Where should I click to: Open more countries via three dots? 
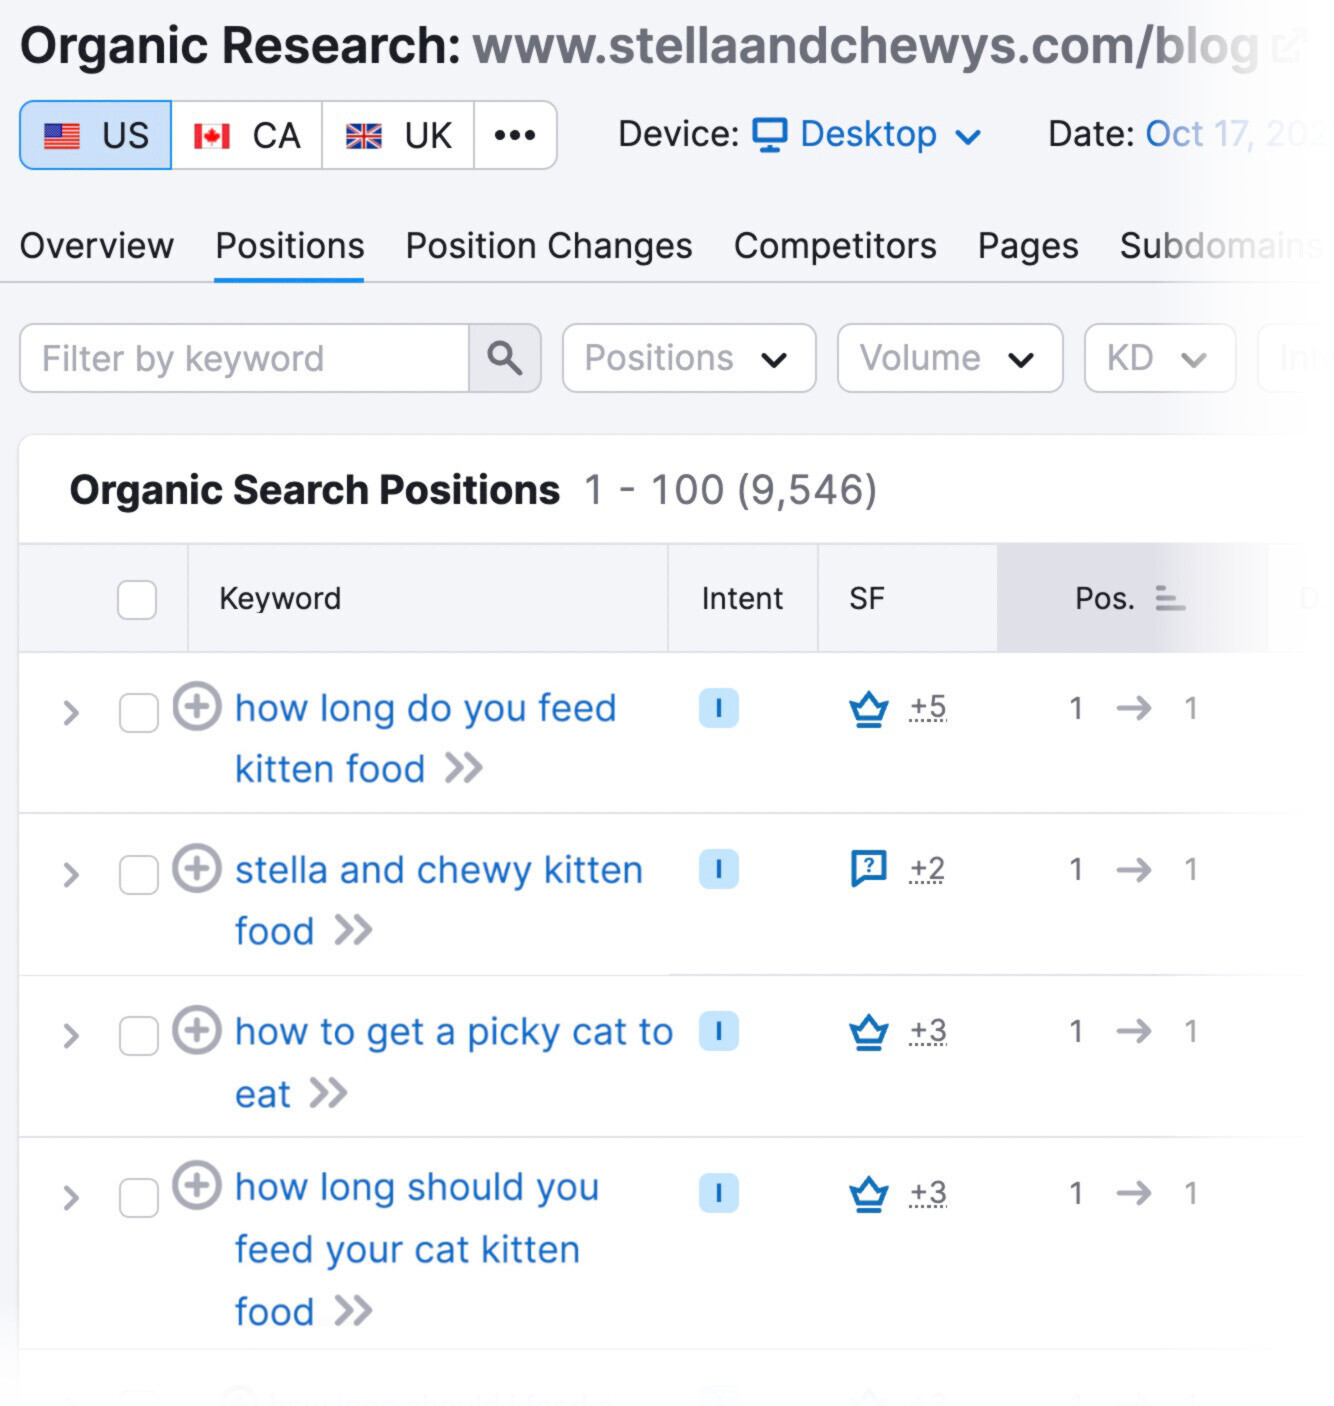(515, 135)
